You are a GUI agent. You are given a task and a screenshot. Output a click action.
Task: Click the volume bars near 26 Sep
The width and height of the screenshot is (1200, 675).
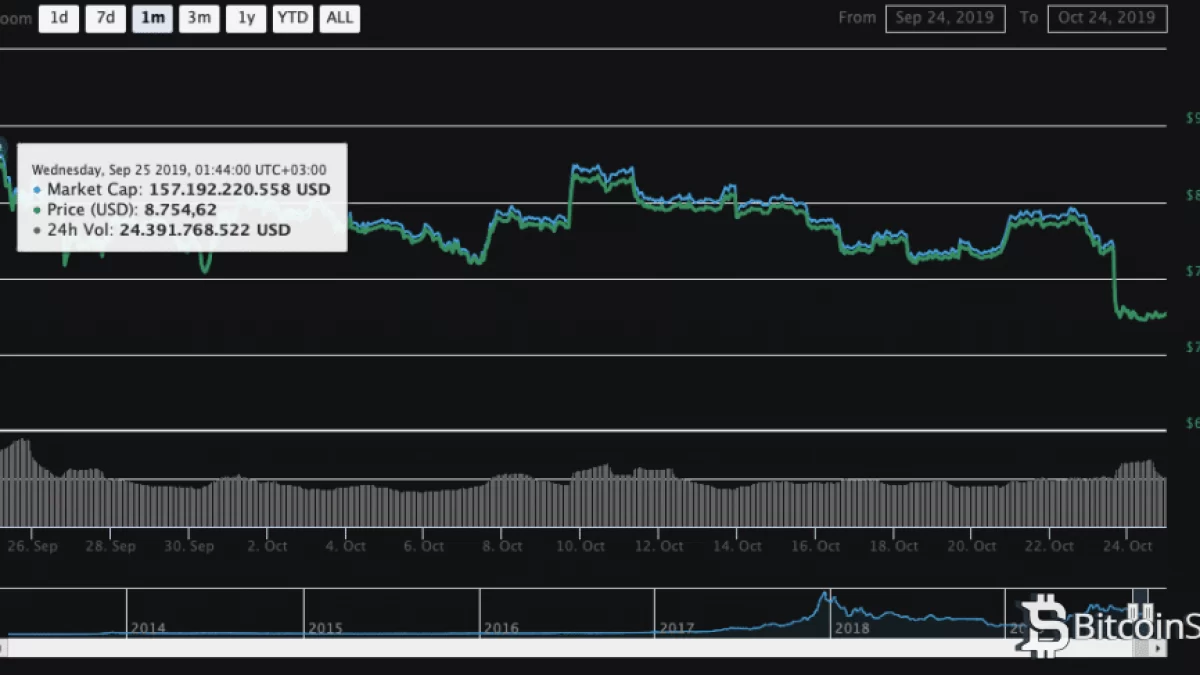tap(22, 480)
